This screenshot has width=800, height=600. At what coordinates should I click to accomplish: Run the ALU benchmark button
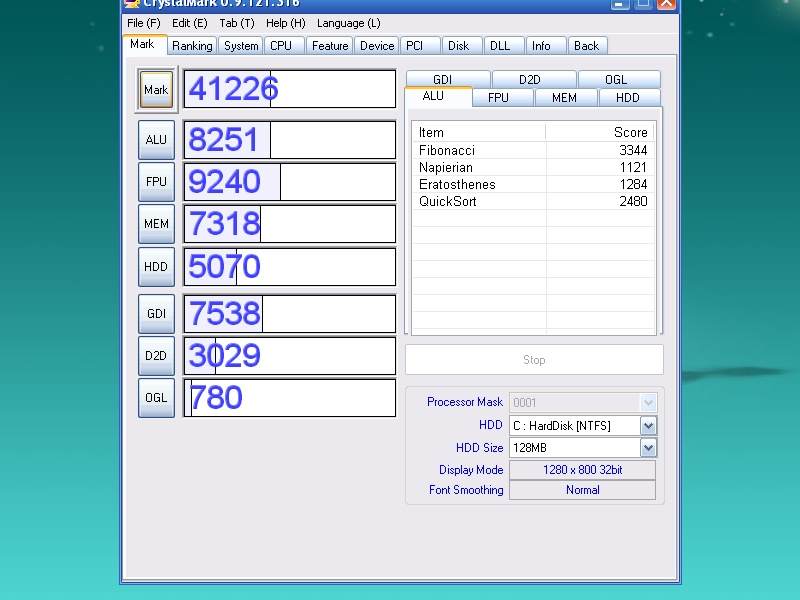pos(156,140)
